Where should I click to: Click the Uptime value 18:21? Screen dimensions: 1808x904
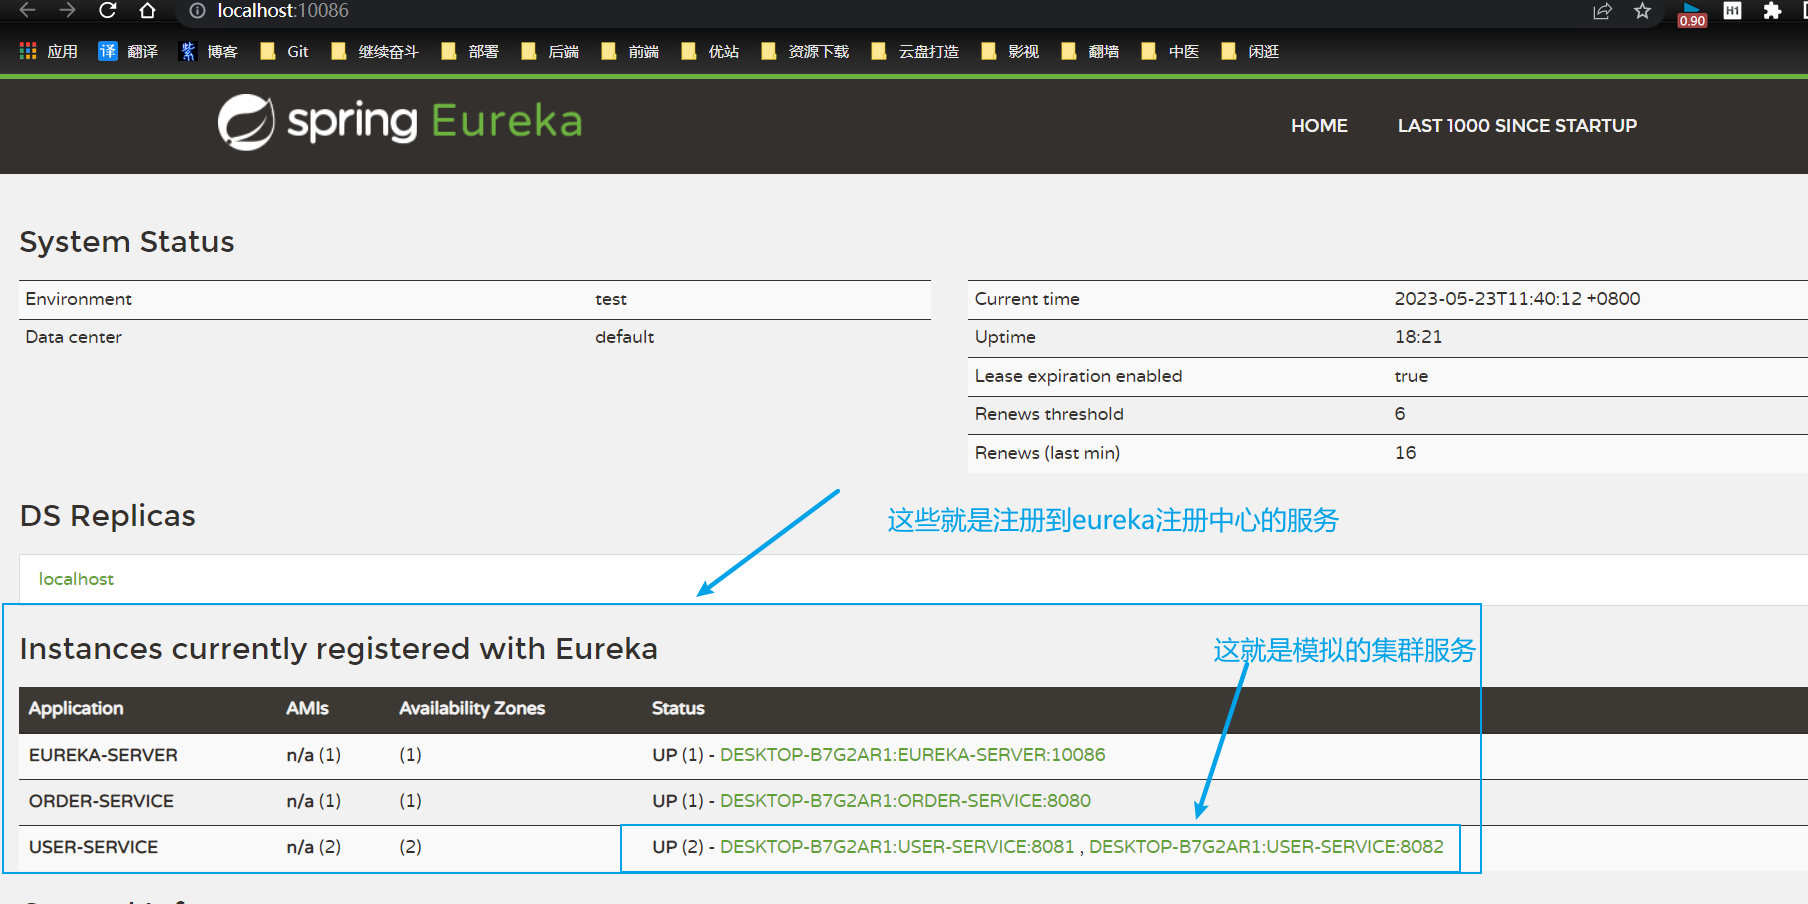(1418, 337)
